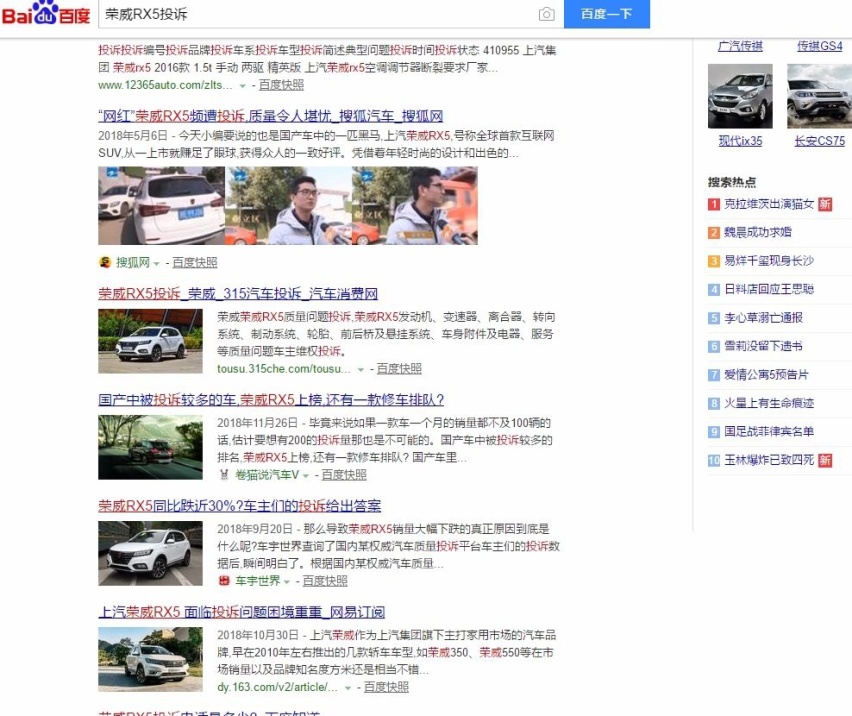Viewport: 852px width, 716px height.
Task: Click the Baidu logo
Action: (46, 14)
